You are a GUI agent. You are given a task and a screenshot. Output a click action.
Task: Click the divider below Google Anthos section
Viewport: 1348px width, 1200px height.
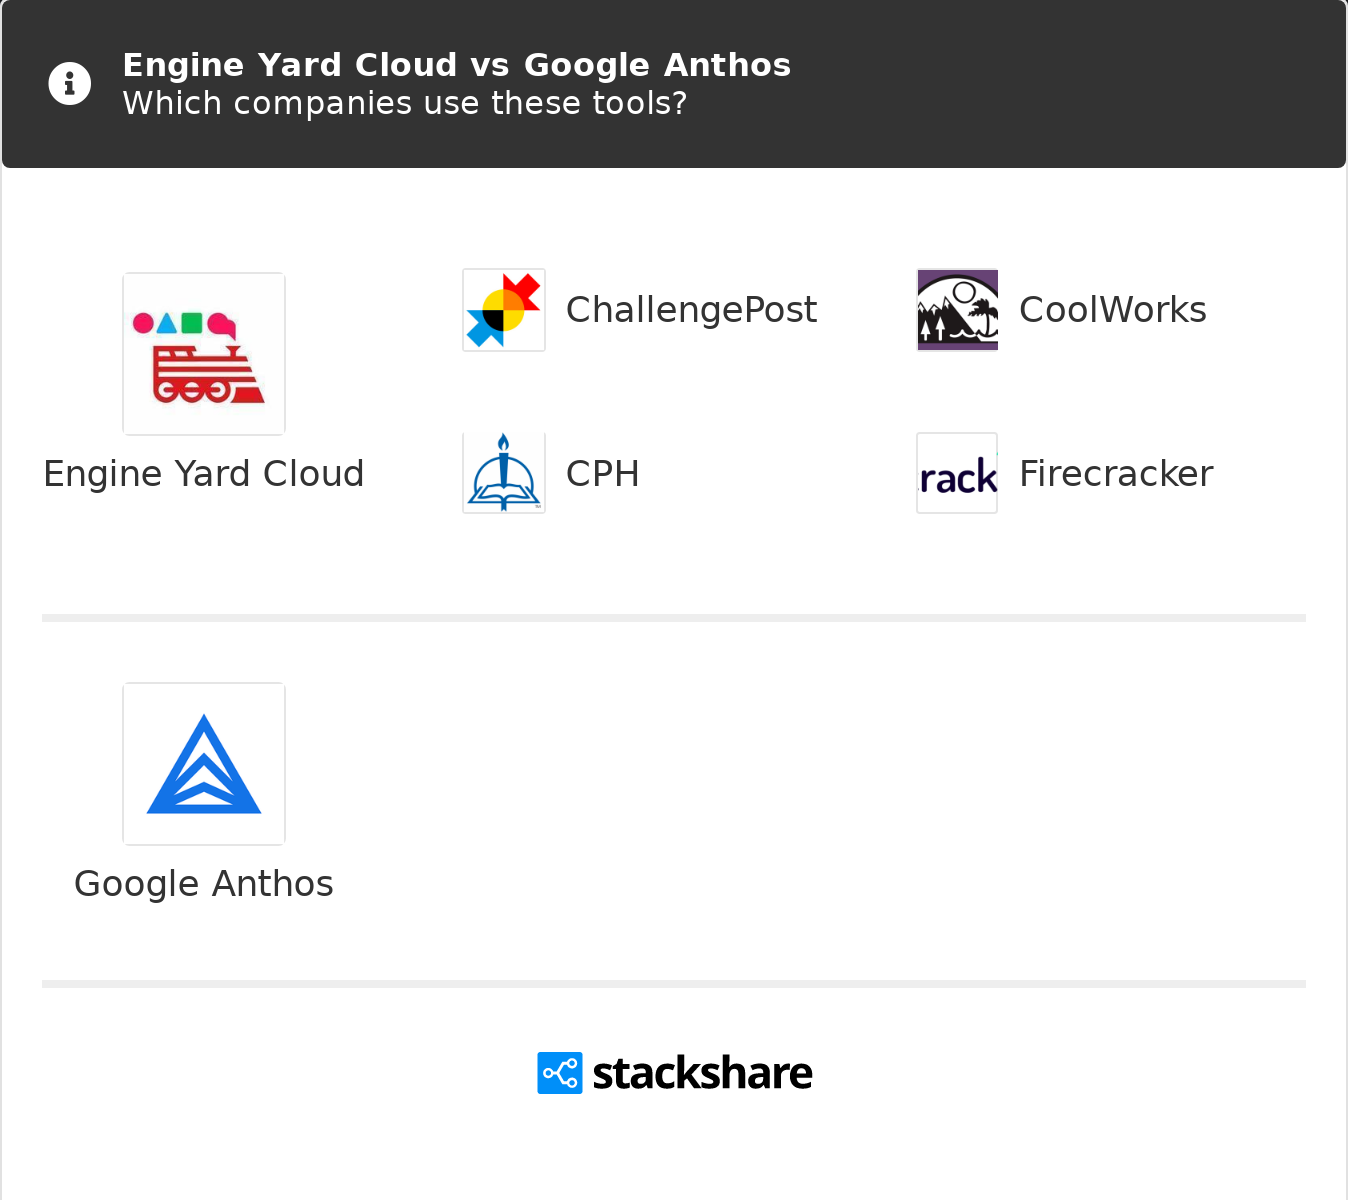point(674,984)
